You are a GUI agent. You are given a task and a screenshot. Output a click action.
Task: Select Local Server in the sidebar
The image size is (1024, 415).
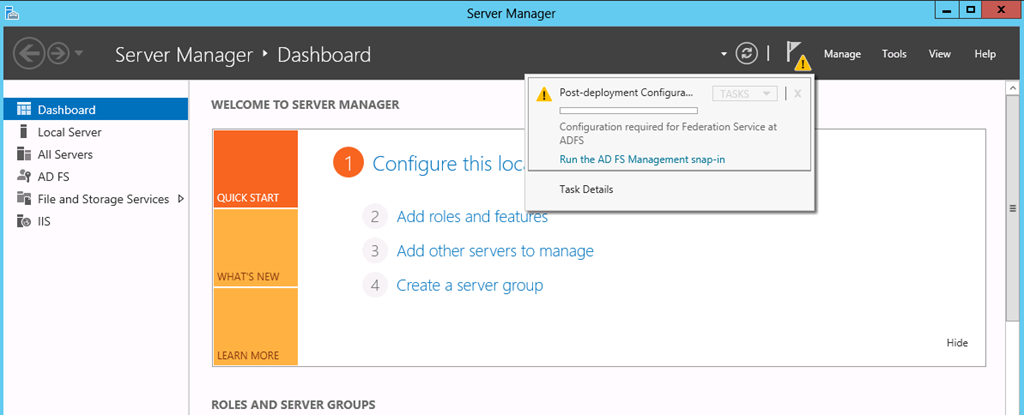point(95,132)
